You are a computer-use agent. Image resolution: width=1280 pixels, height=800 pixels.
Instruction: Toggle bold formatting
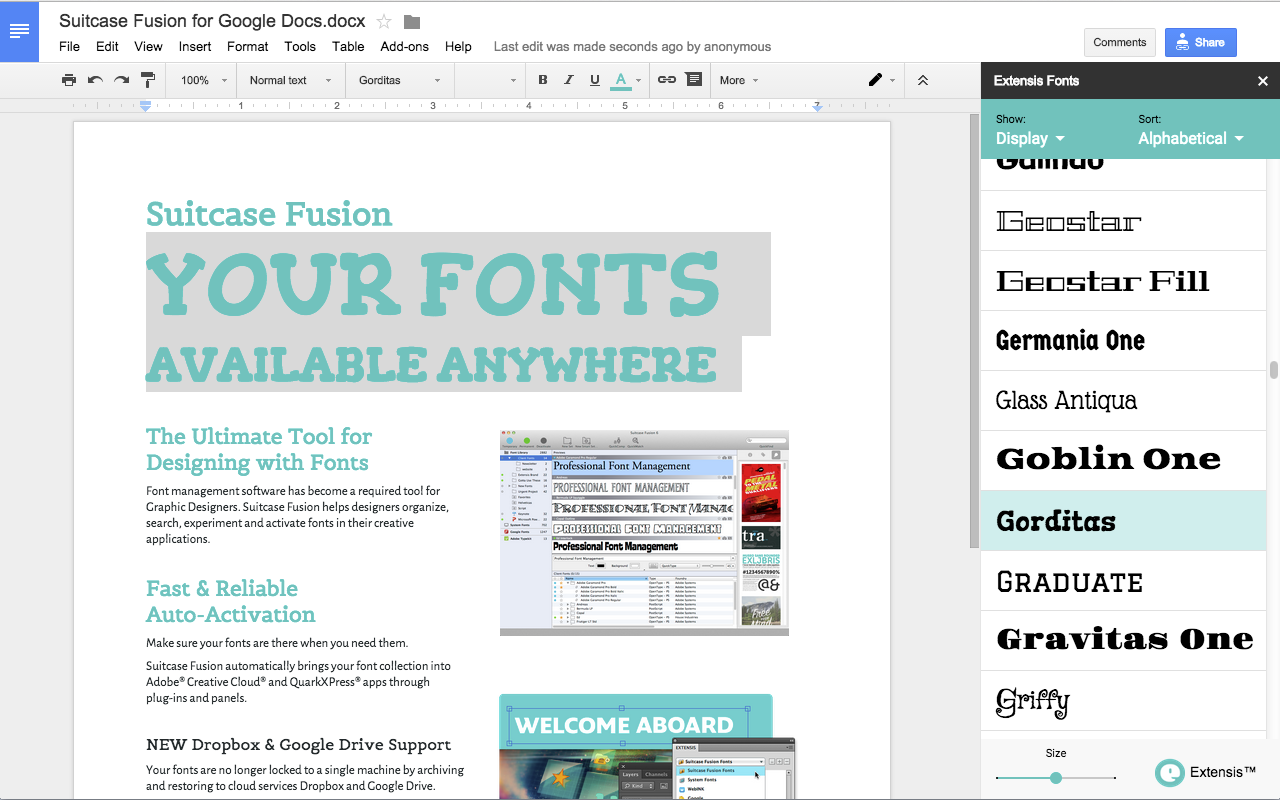(x=543, y=80)
